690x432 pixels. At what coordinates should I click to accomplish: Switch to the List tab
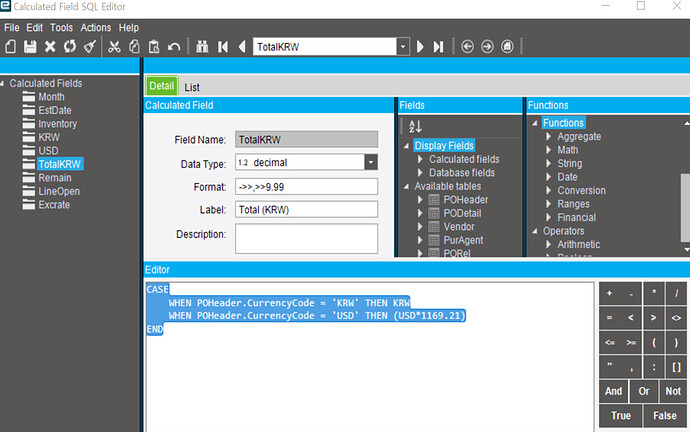(x=192, y=87)
